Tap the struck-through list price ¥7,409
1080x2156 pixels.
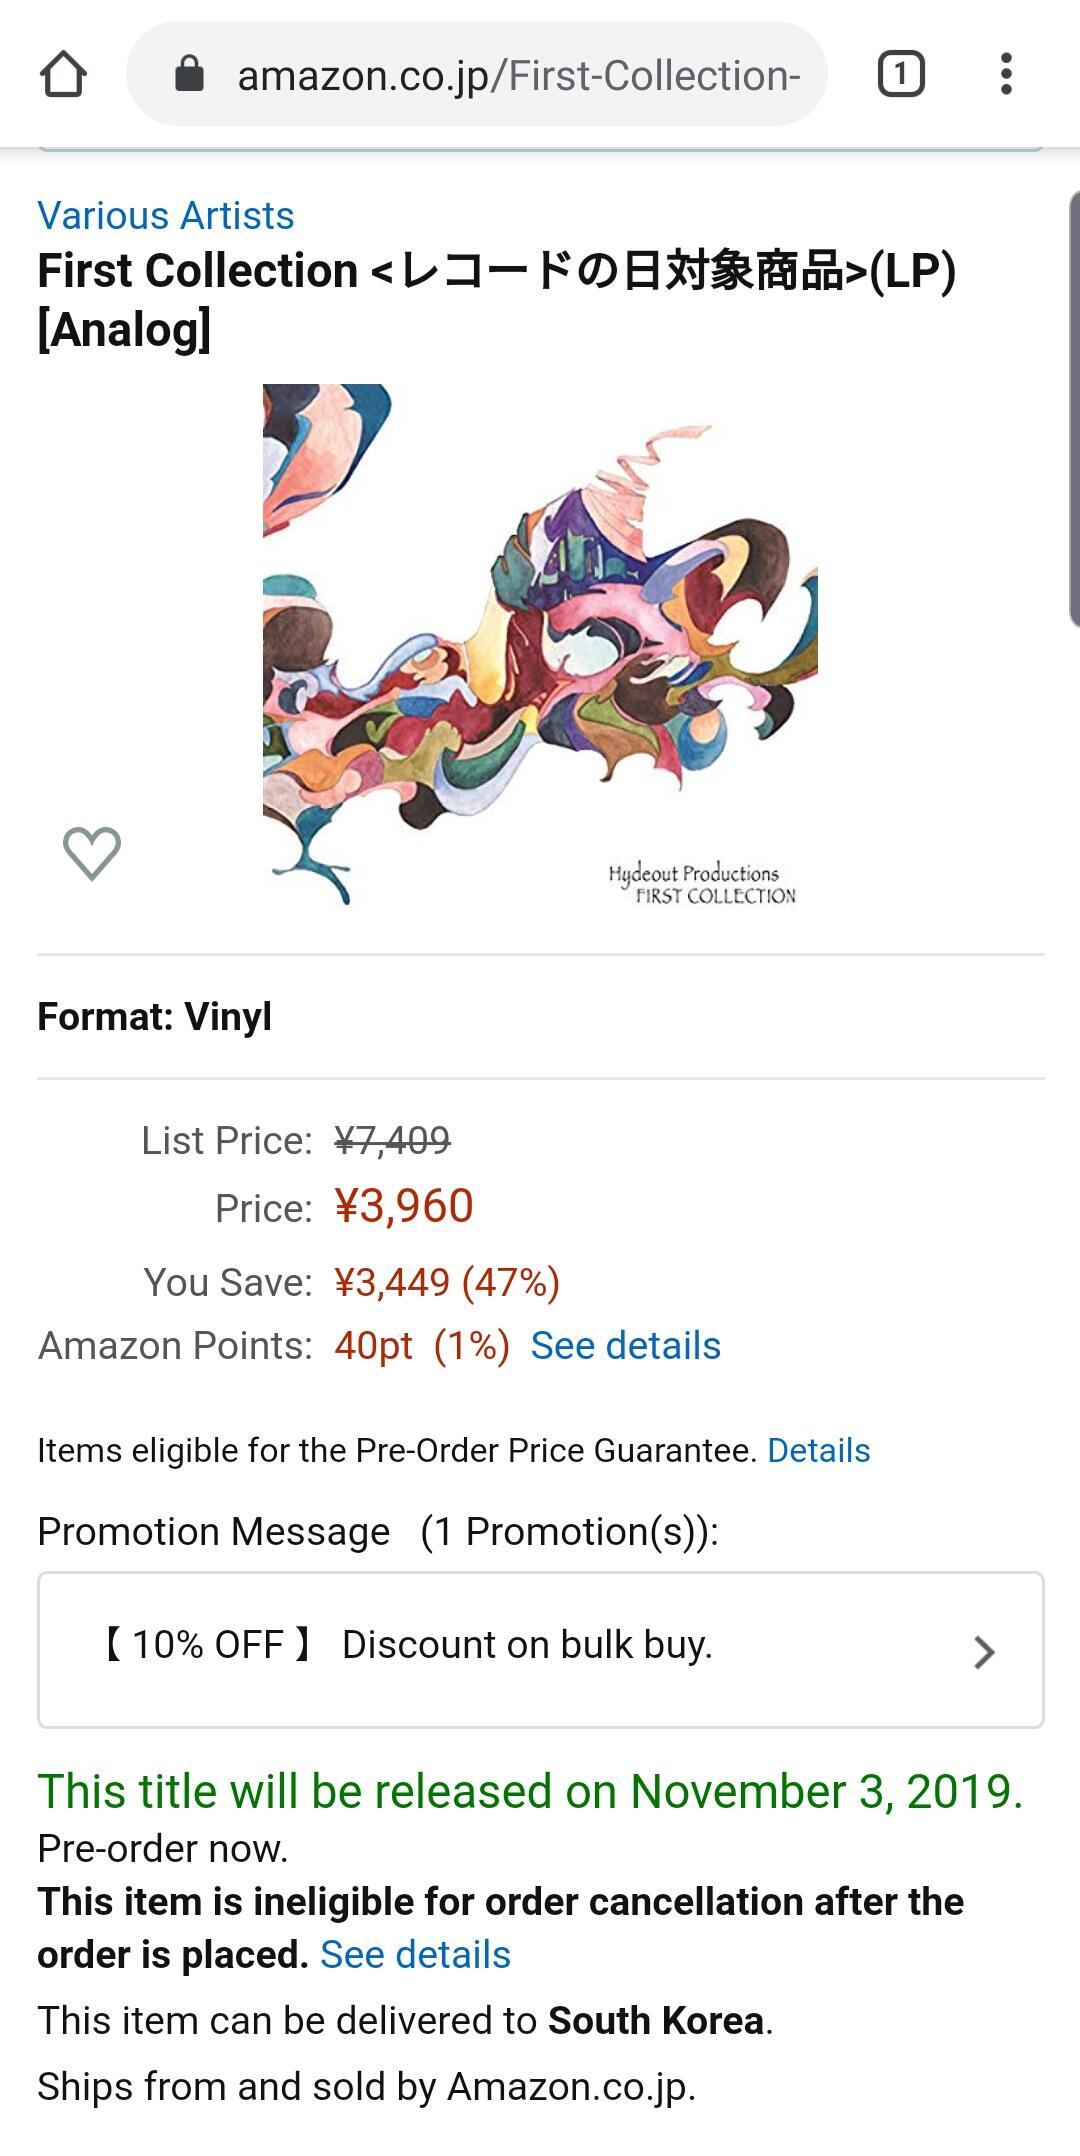393,1140
